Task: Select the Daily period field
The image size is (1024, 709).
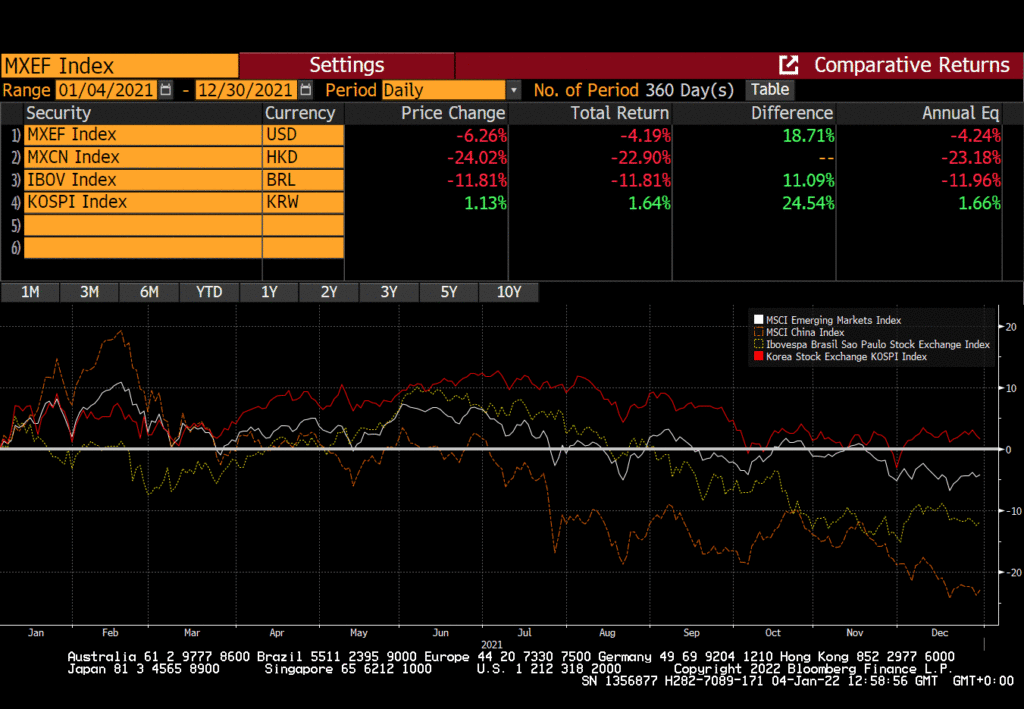Action: coord(443,90)
